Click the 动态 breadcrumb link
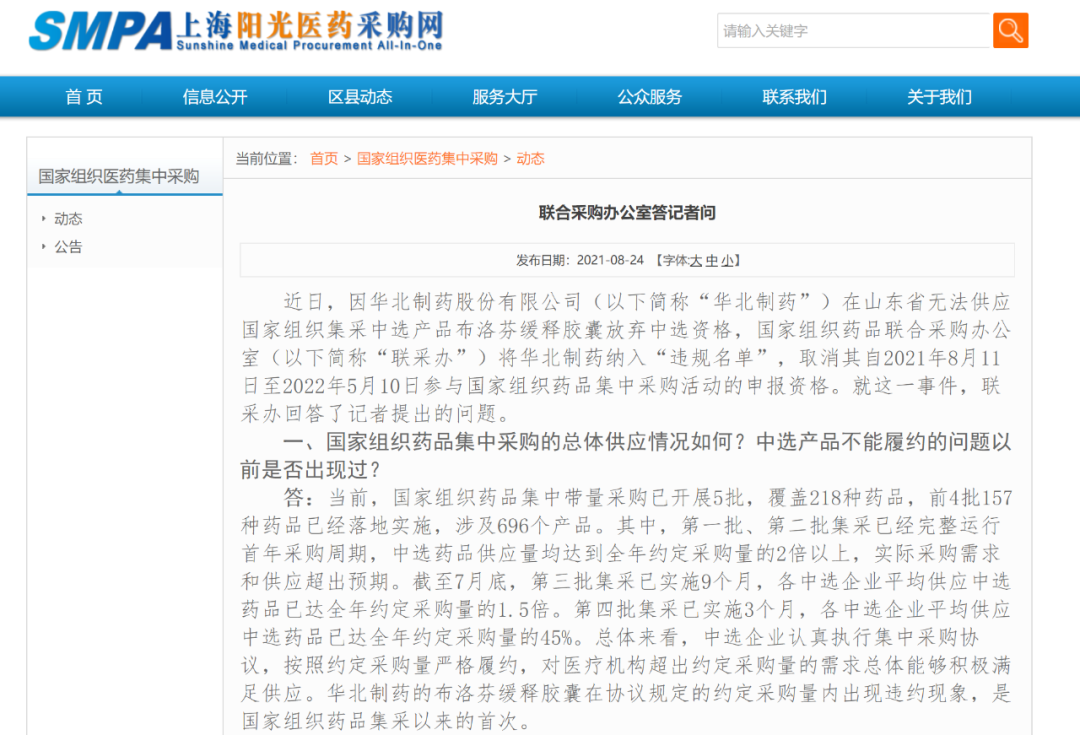The width and height of the screenshot is (1080, 735). [x=530, y=159]
